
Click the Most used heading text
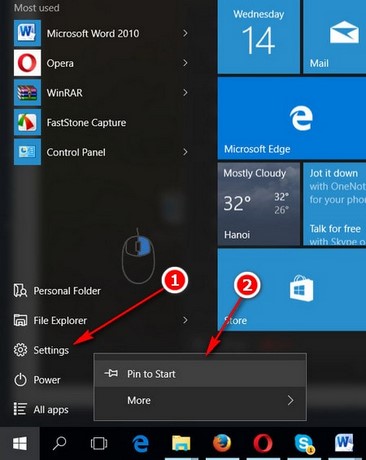pyautogui.click(x=37, y=8)
